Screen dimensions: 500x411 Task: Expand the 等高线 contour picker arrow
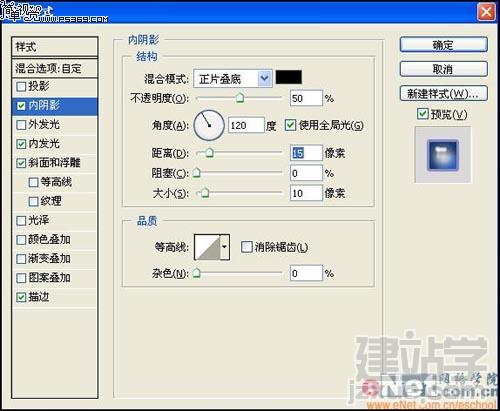(225, 247)
